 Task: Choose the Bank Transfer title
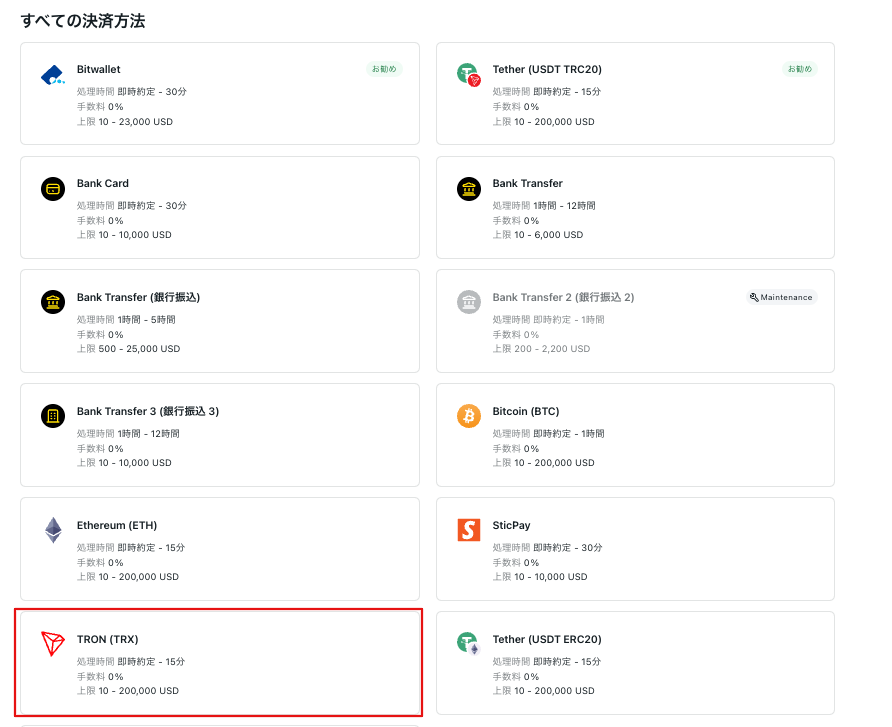pos(527,183)
